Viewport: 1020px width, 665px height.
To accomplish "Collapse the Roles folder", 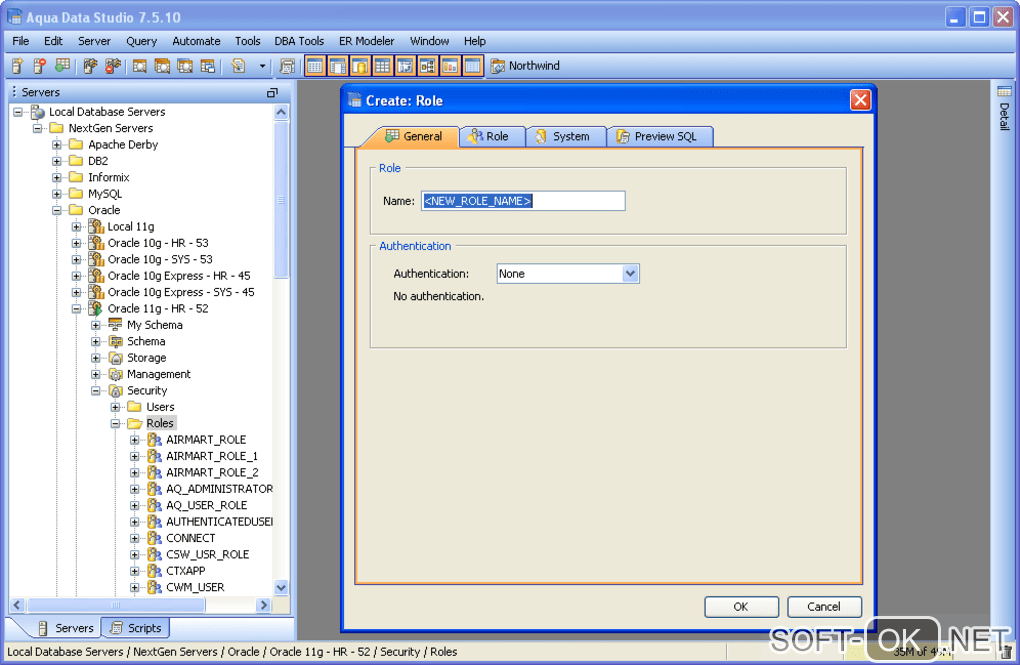I will 115,424.
